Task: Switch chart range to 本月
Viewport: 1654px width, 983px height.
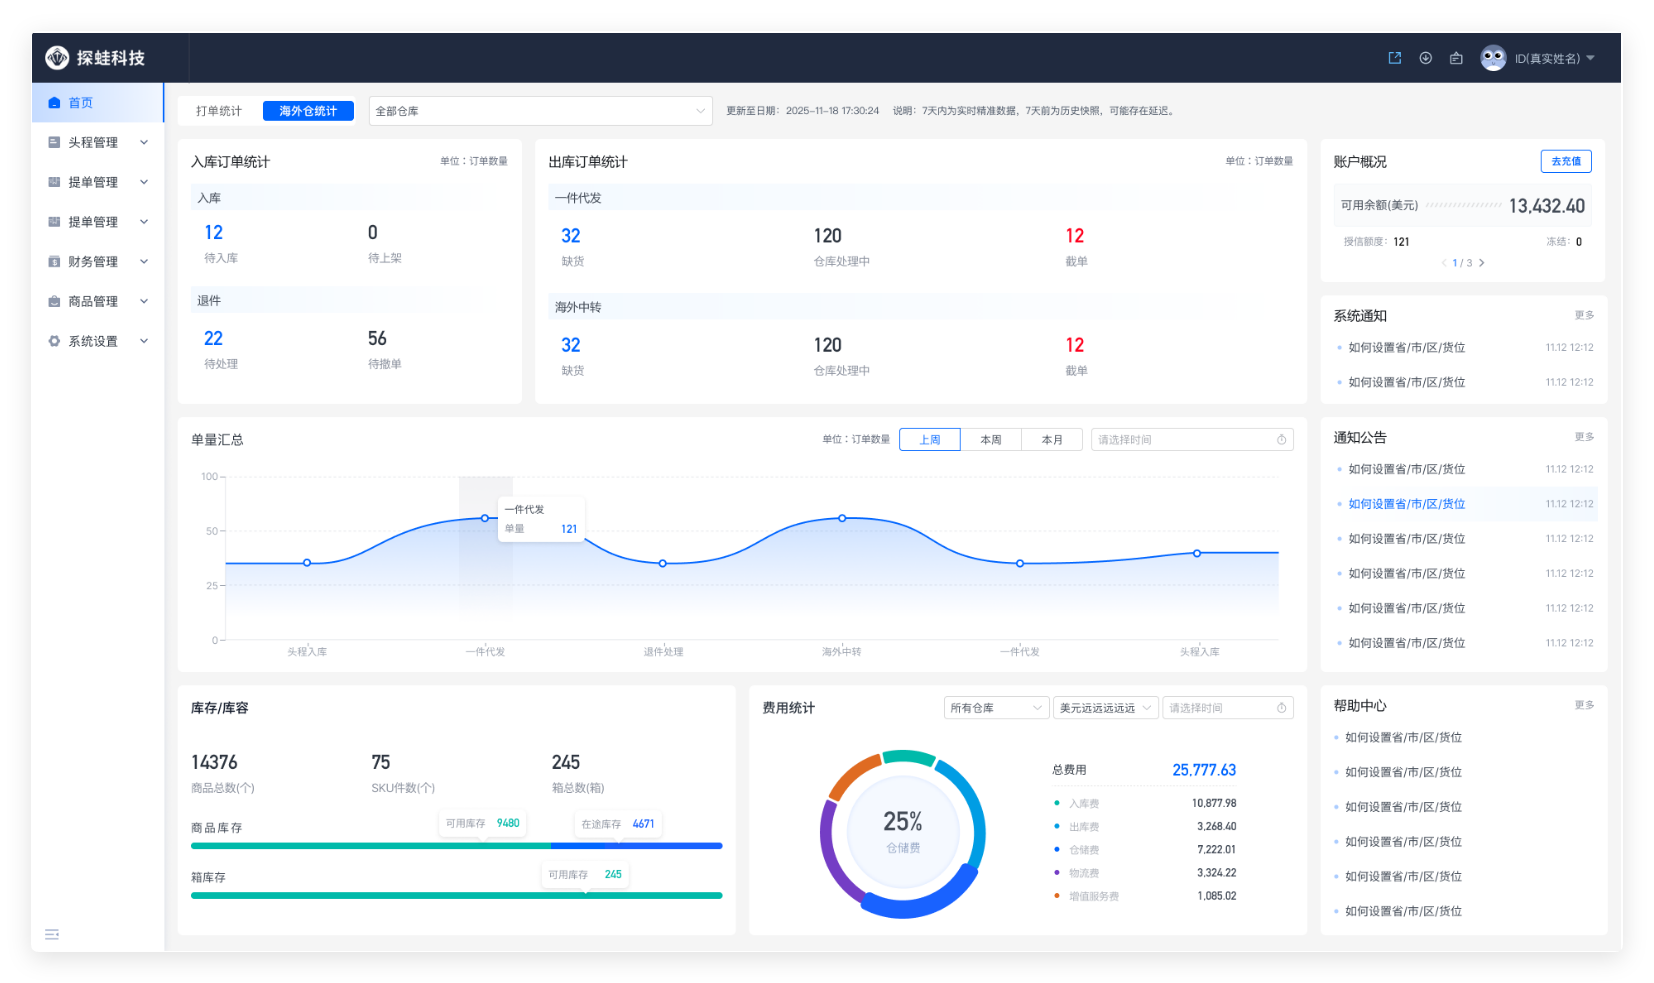Action: [1052, 440]
